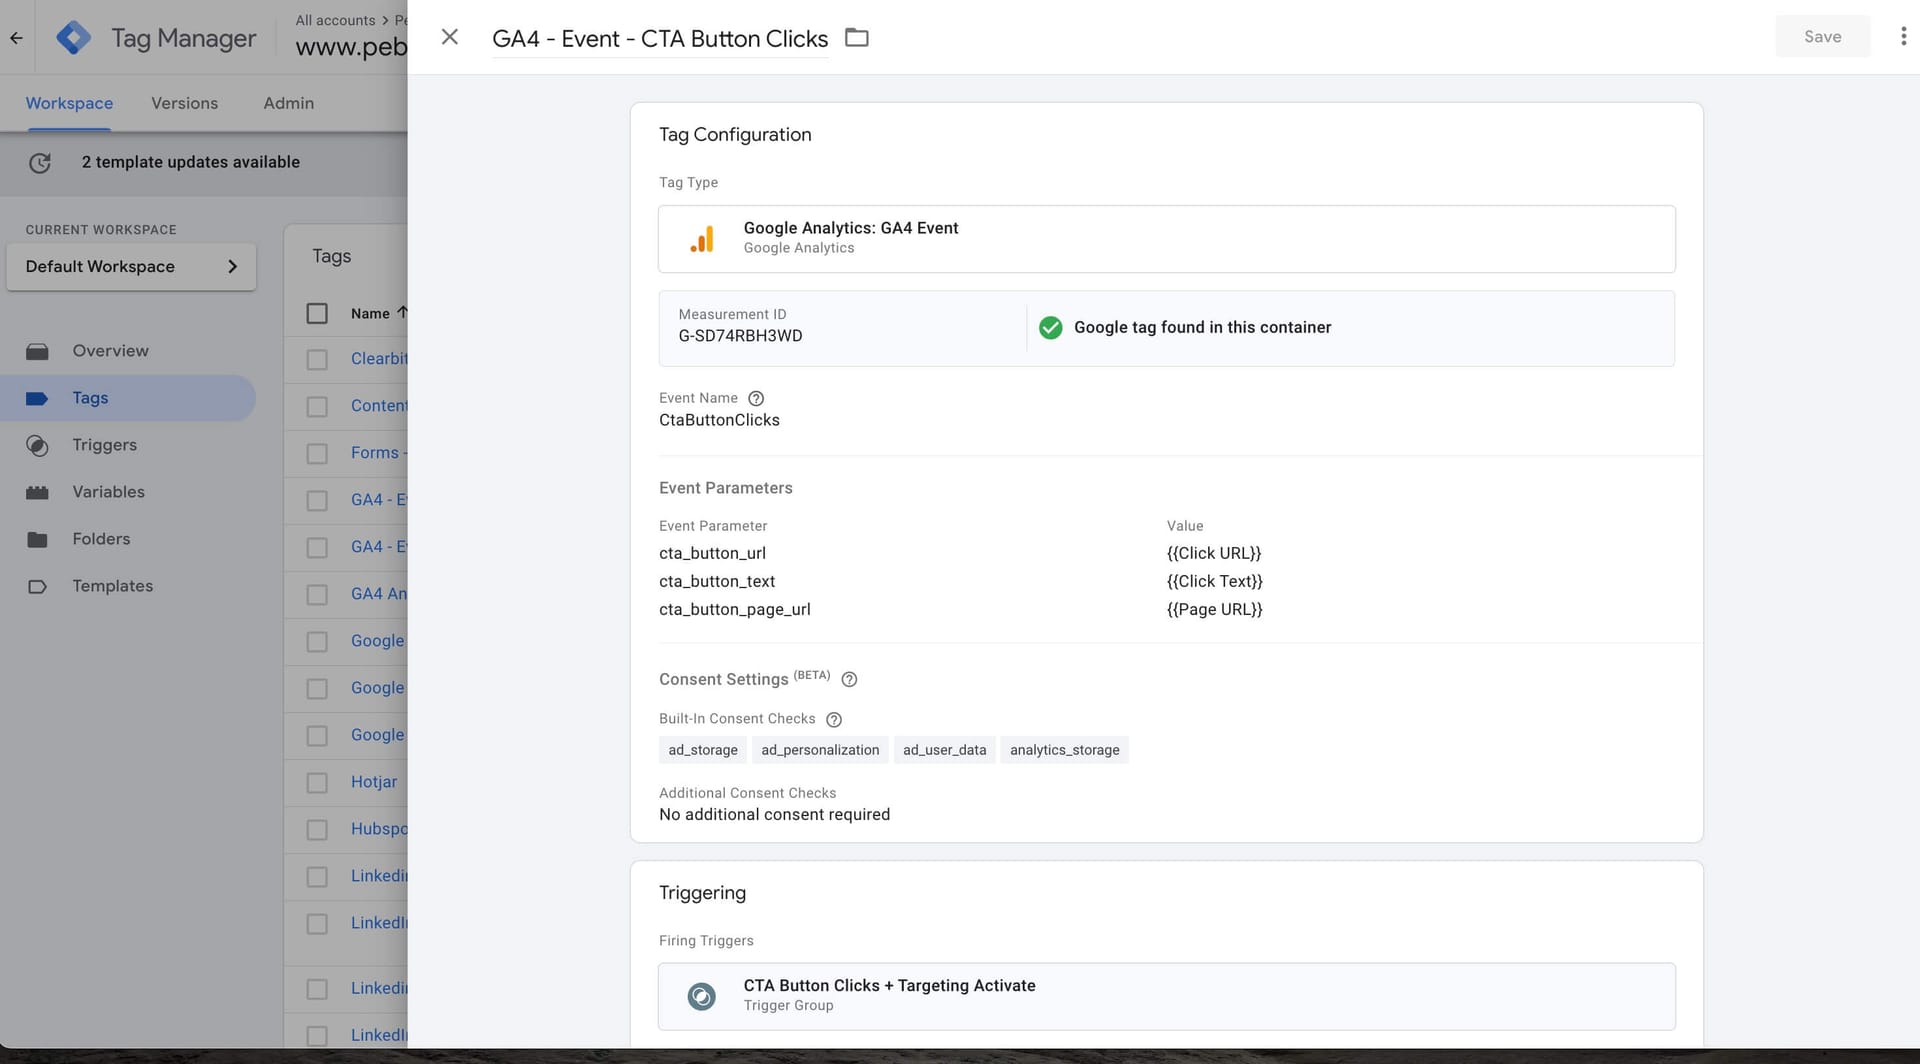The width and height of the screenshot is (1920, 1064).
Task: Expand the Default Workspace selector
Action: pyautogui.click(x=131, y=267)
